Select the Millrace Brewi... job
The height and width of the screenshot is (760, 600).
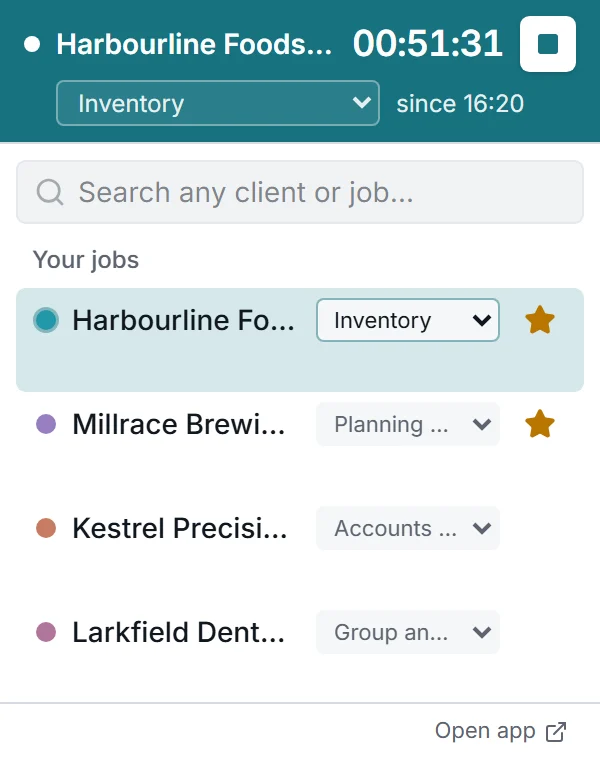tap(178, 424)
